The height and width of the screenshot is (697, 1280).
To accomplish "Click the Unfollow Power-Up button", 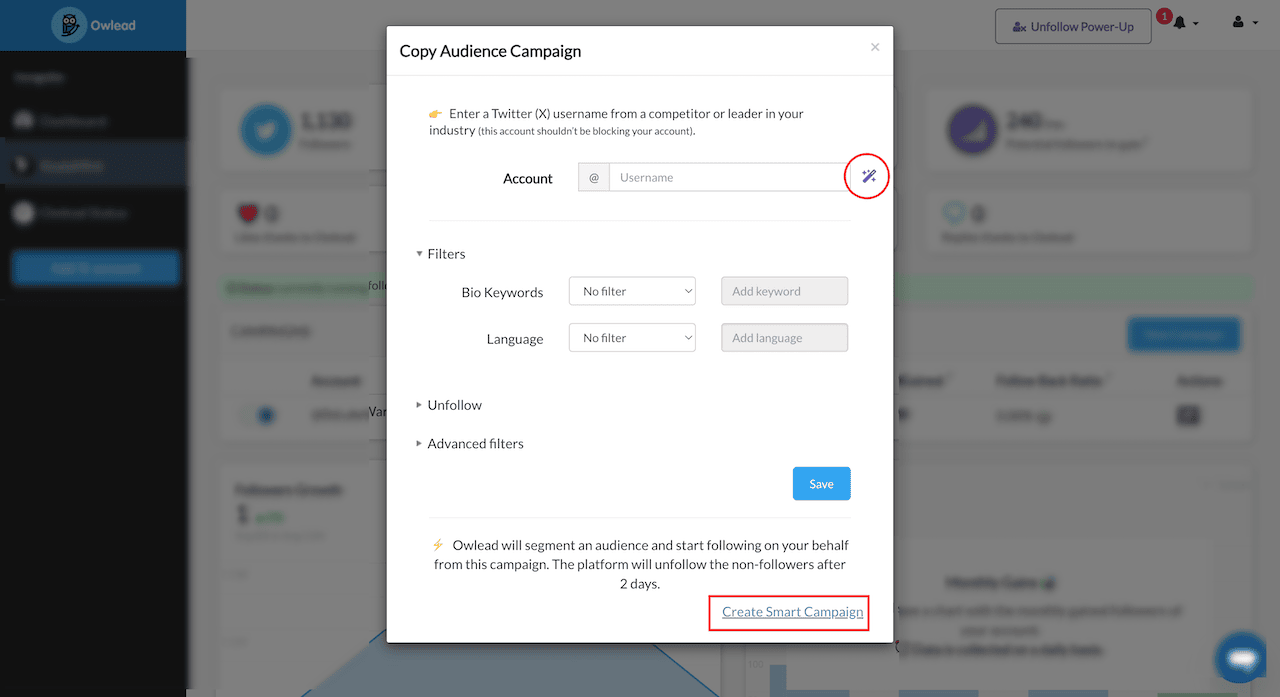I will point(1073,26).
